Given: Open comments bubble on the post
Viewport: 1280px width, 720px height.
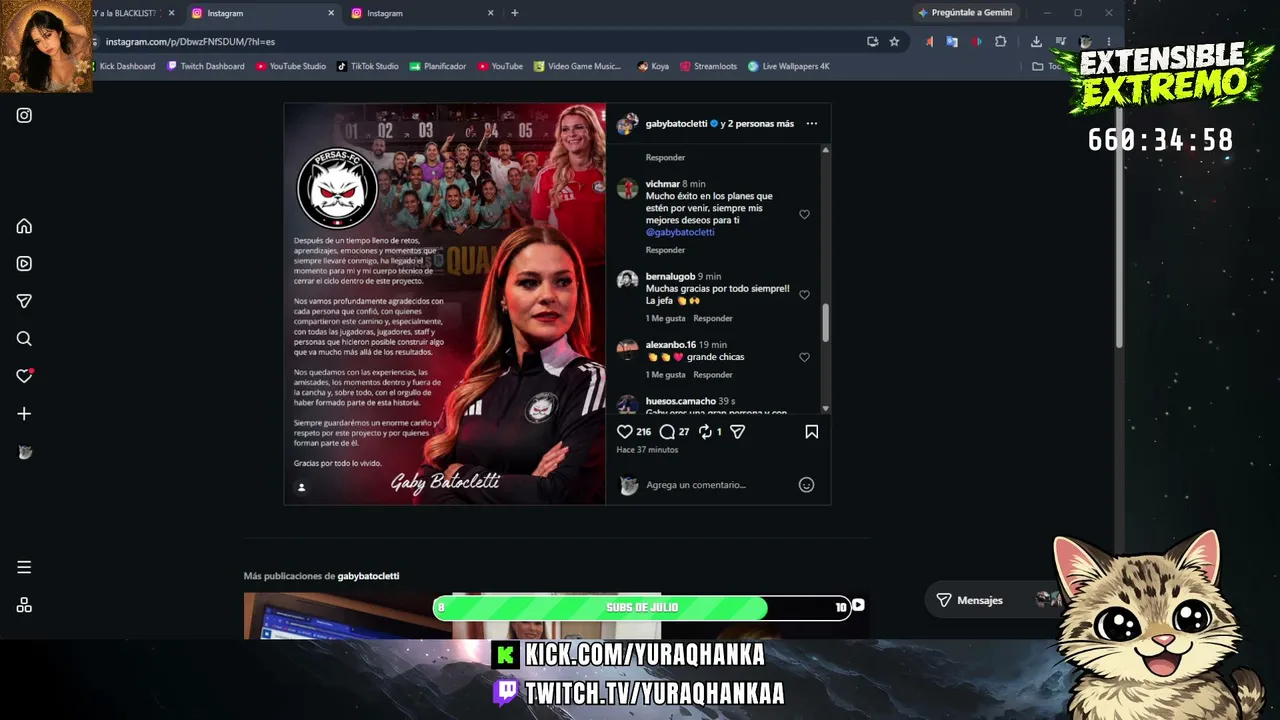Looking at the screenshot, I should pyautogui.click(x=667, y=432).
